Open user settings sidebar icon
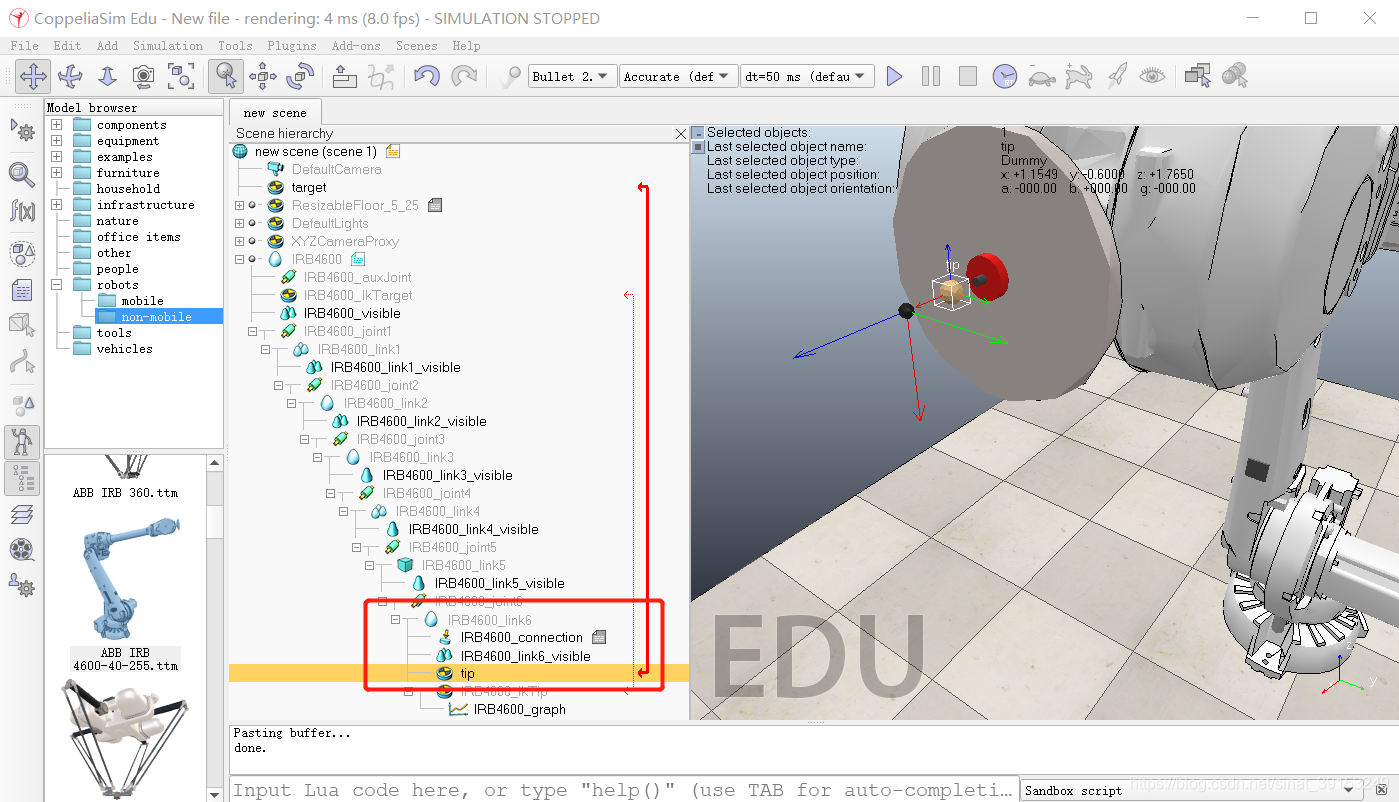 [22, 585]
